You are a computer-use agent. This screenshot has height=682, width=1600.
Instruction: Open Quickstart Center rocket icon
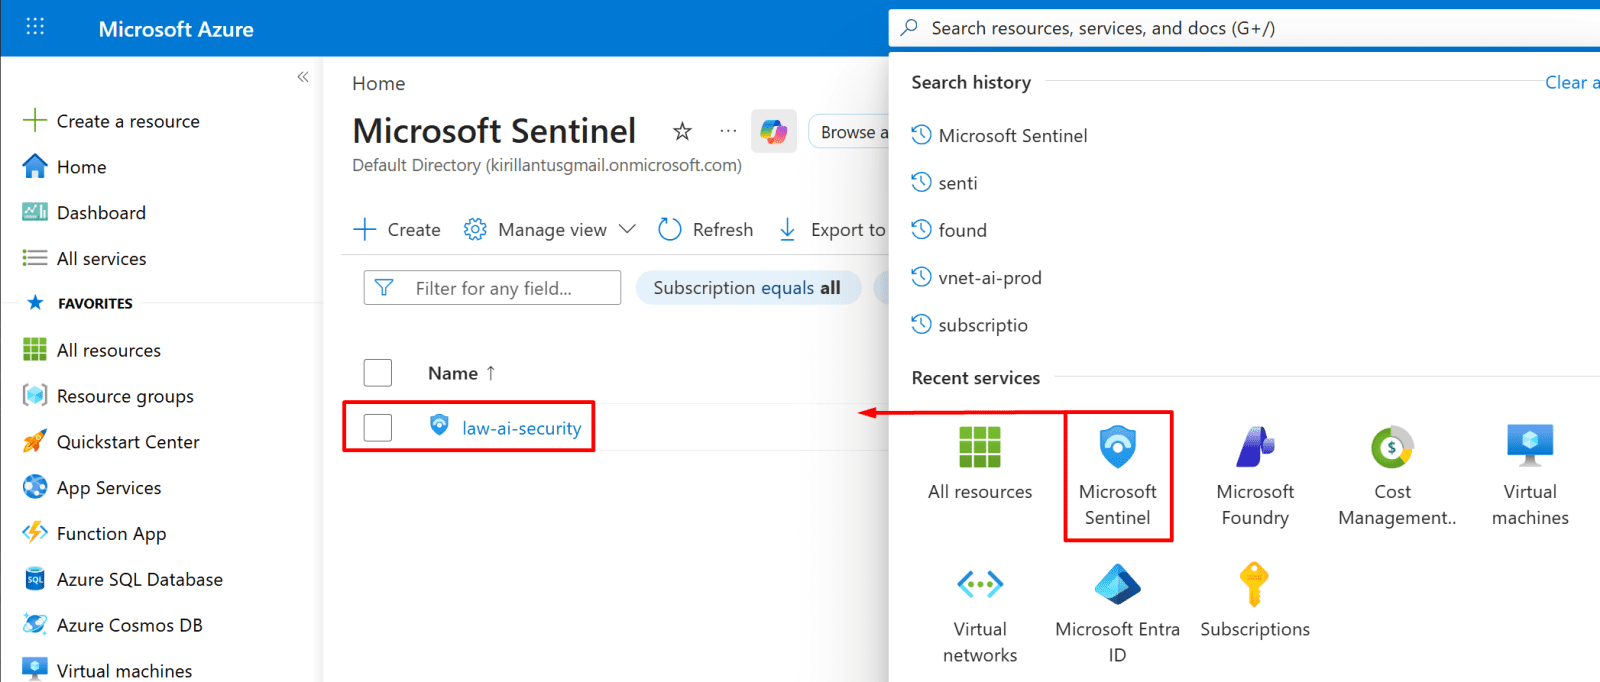[35, 441]
